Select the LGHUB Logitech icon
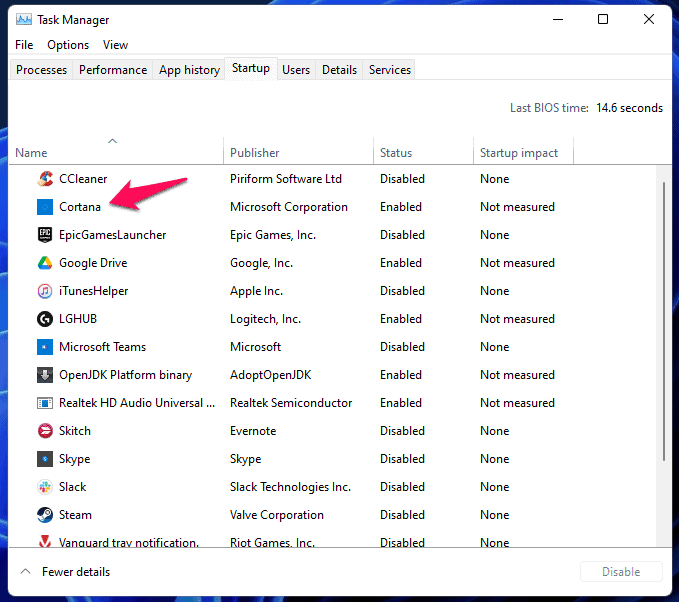679x602 pixels. pyautogui.click(x=45, y=319)
